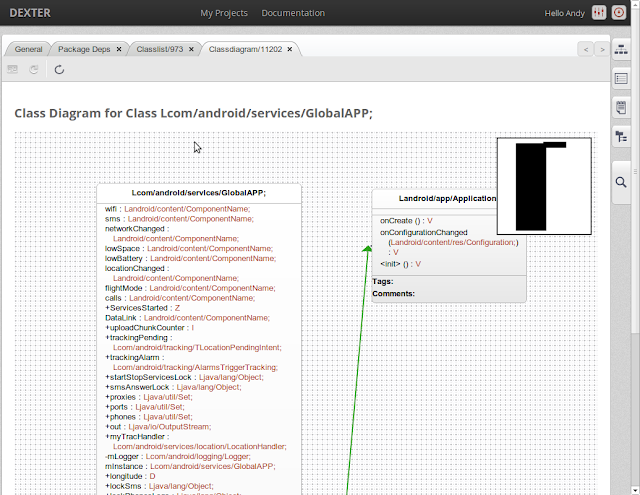Click the DataLink field row
The height and width of the screenshot is (495, 640).
[187, 317]
